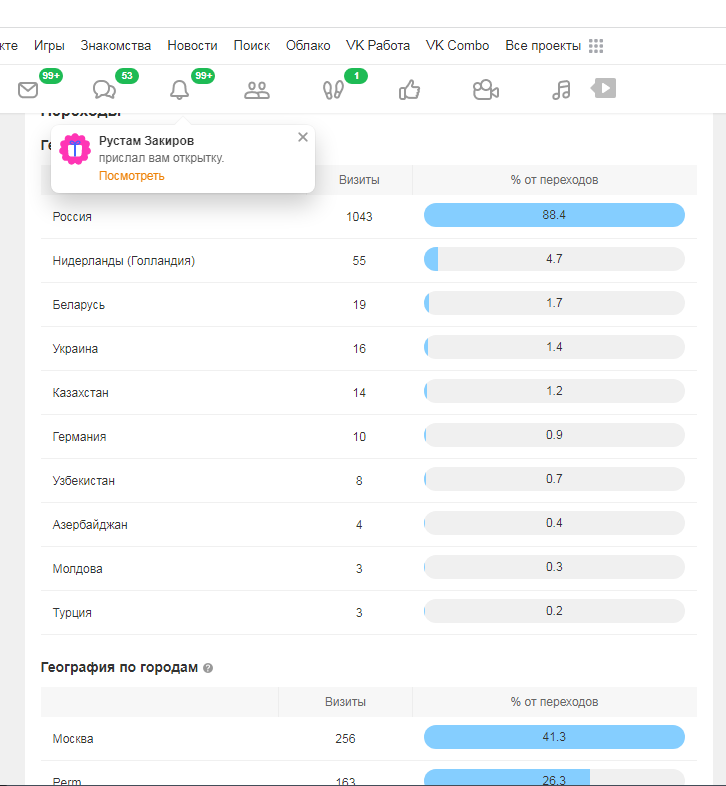
Task: Click Облако in the top navigation
Action: (x=308, y=45)
